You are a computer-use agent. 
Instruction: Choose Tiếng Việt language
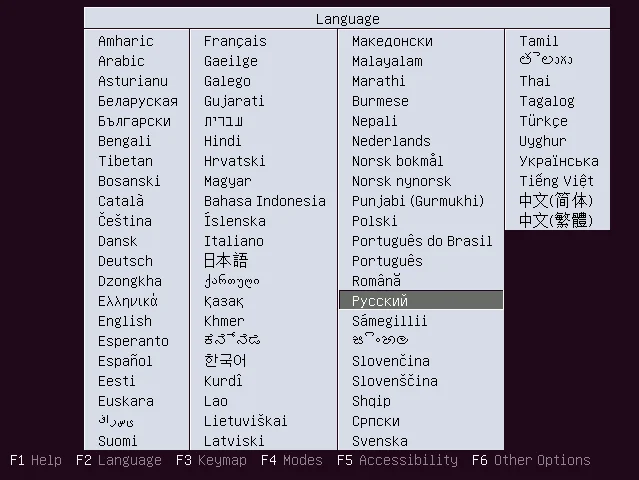(556, 181)
